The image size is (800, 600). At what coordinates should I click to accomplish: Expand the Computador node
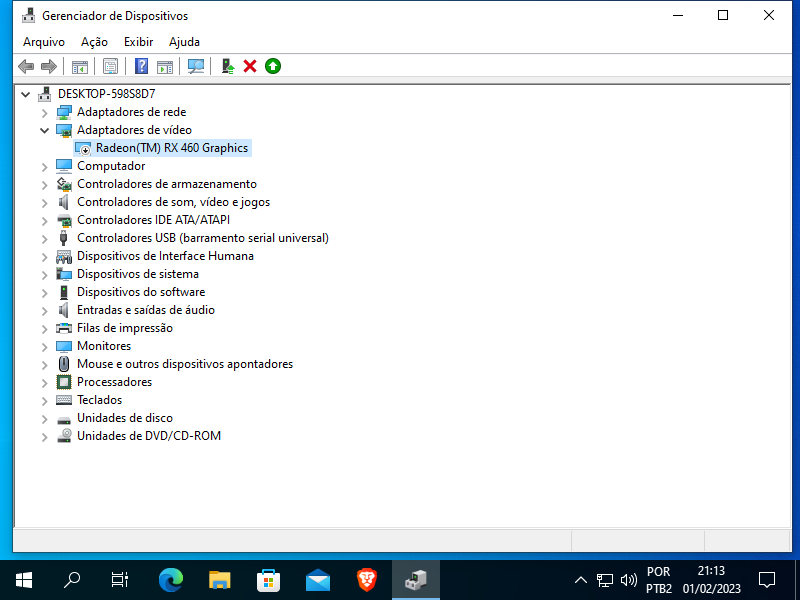coord(44,167)
